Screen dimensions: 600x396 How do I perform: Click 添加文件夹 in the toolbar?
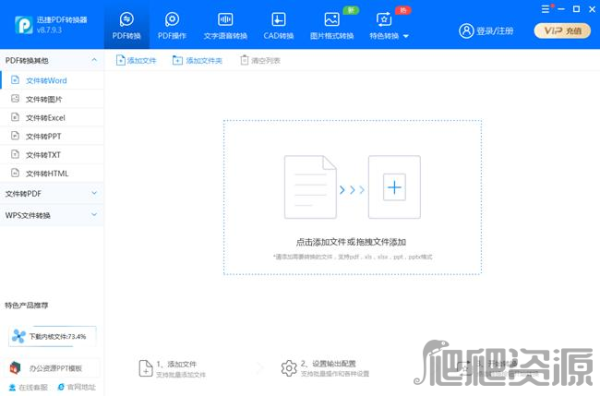point(197,60)
